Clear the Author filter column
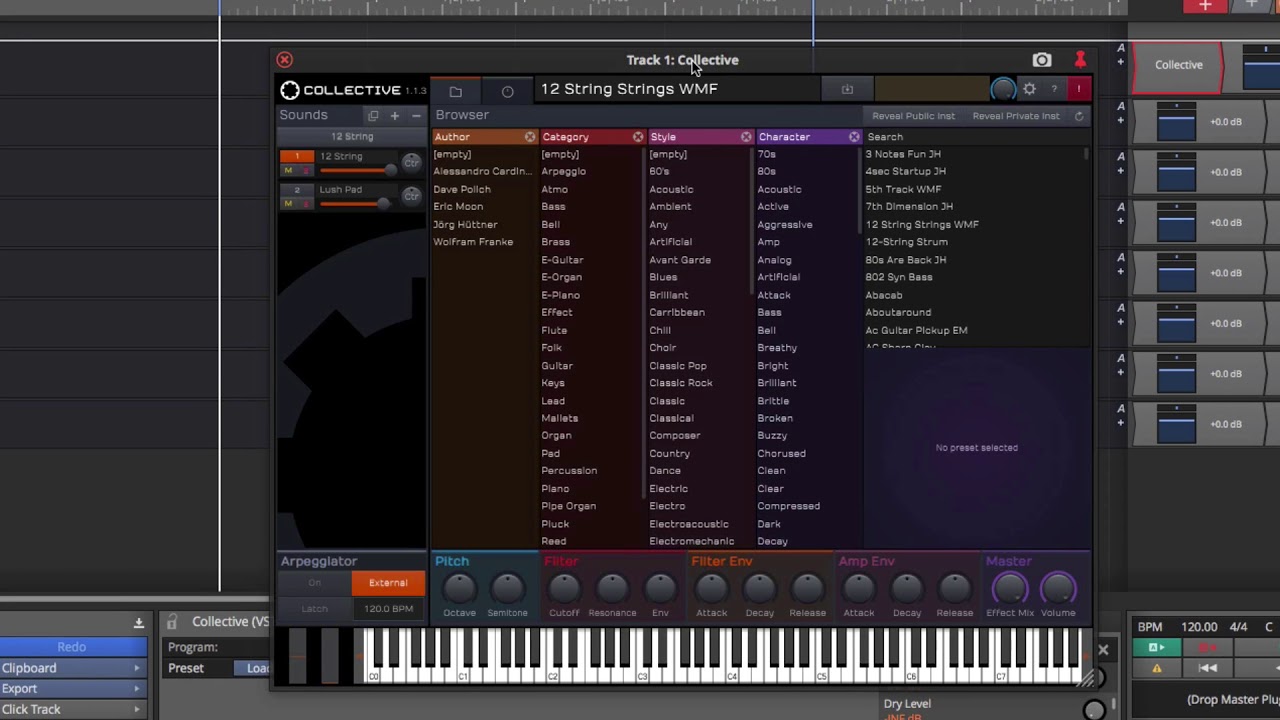This screenshot has width=1280, height=720. point(530,137)
